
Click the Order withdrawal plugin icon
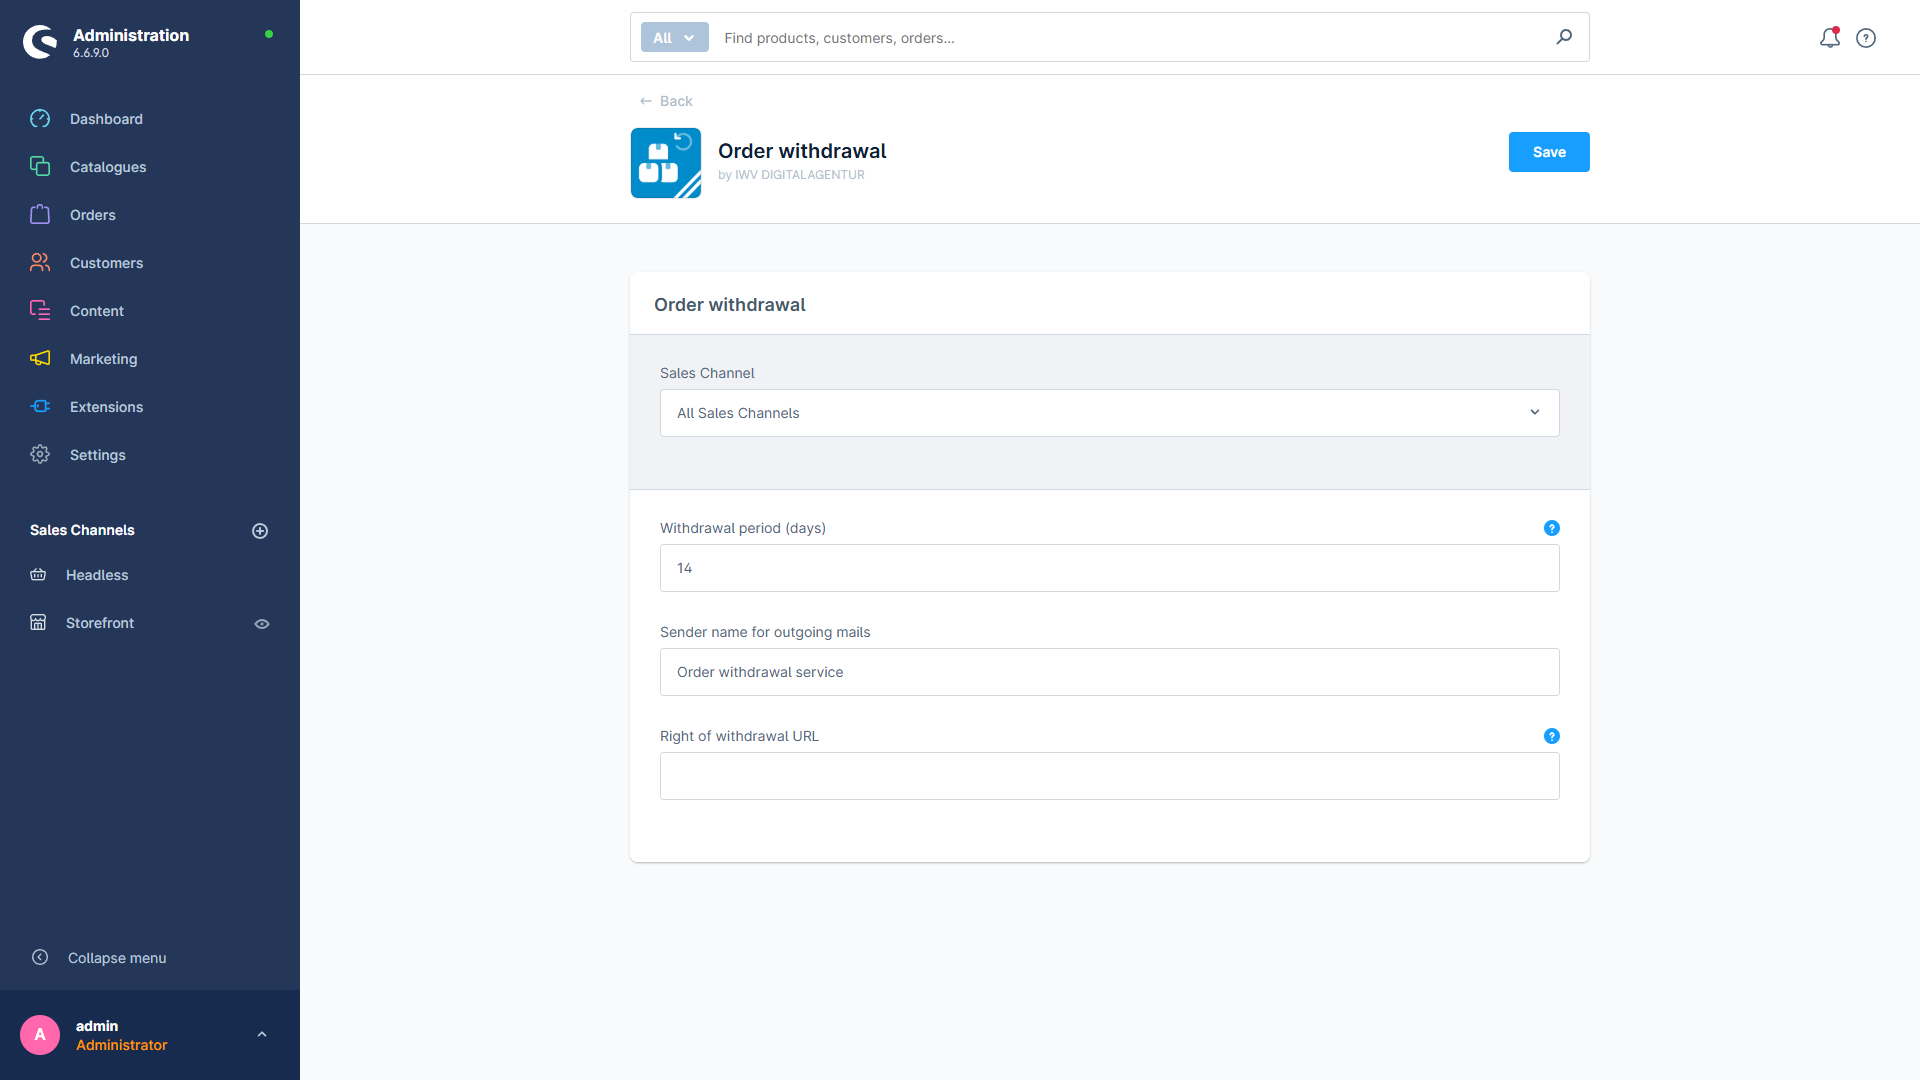[x=665, y=163]
